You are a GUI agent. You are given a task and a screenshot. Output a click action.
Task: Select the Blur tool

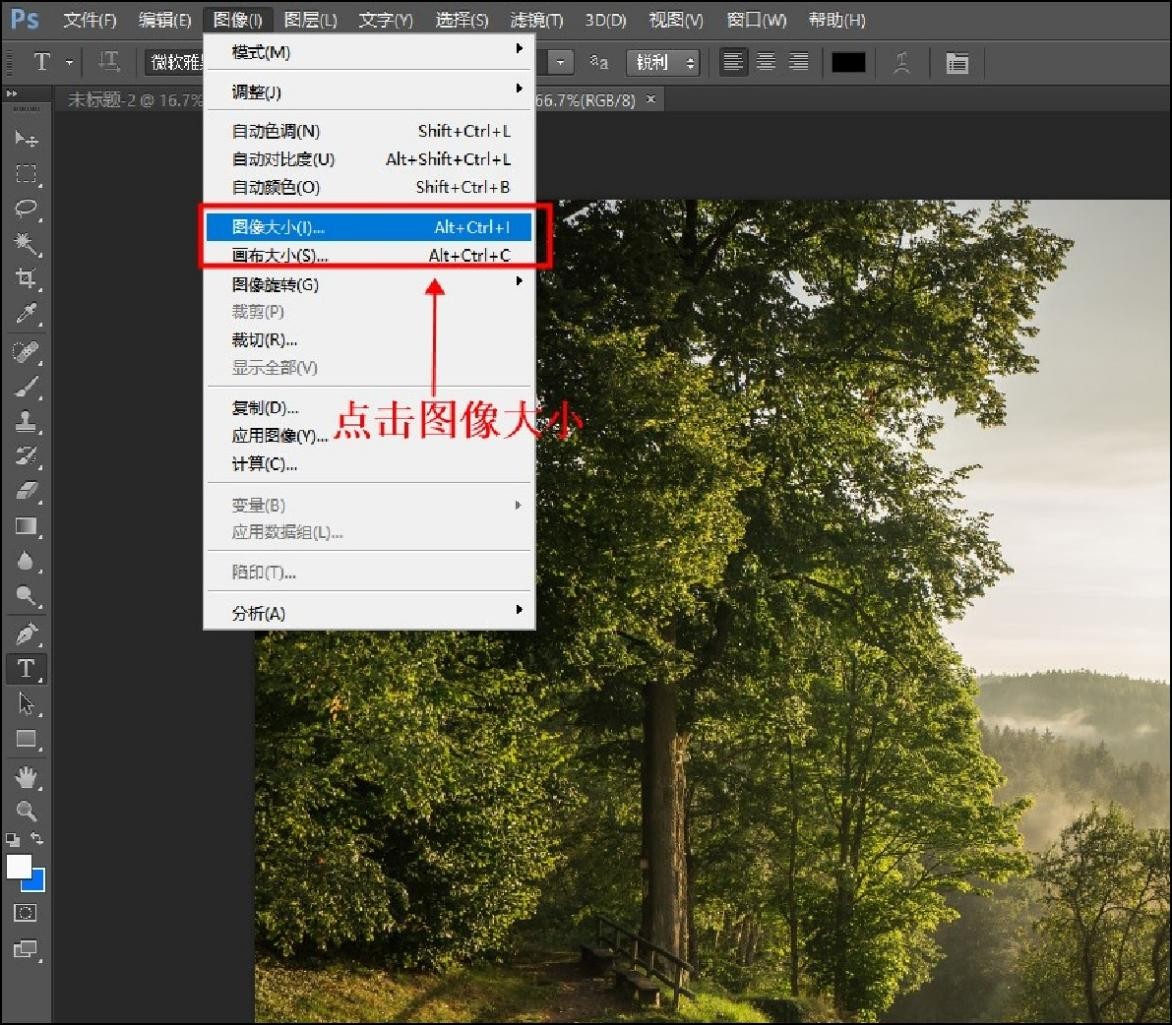[26, 561]
